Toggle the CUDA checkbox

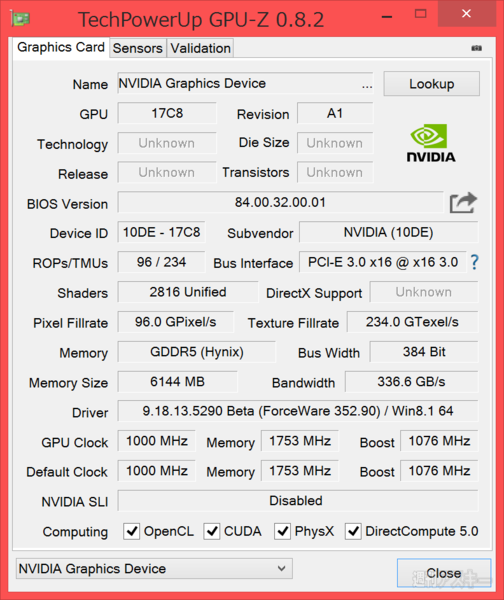click(212, 531)
